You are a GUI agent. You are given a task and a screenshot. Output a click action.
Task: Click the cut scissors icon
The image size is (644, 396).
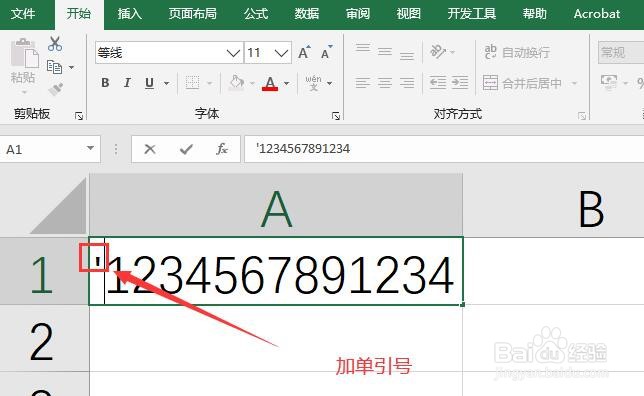pyautogui.click(x=55, y=44)
